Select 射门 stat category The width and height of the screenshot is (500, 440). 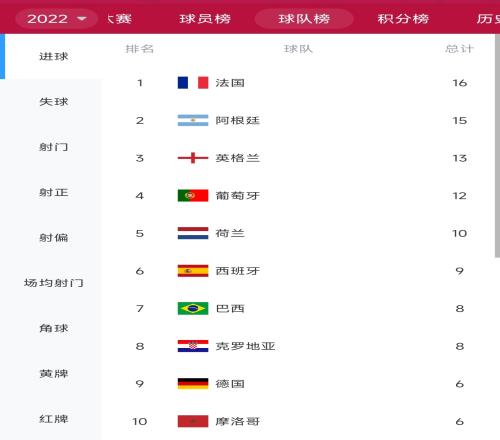click(53, 147)
